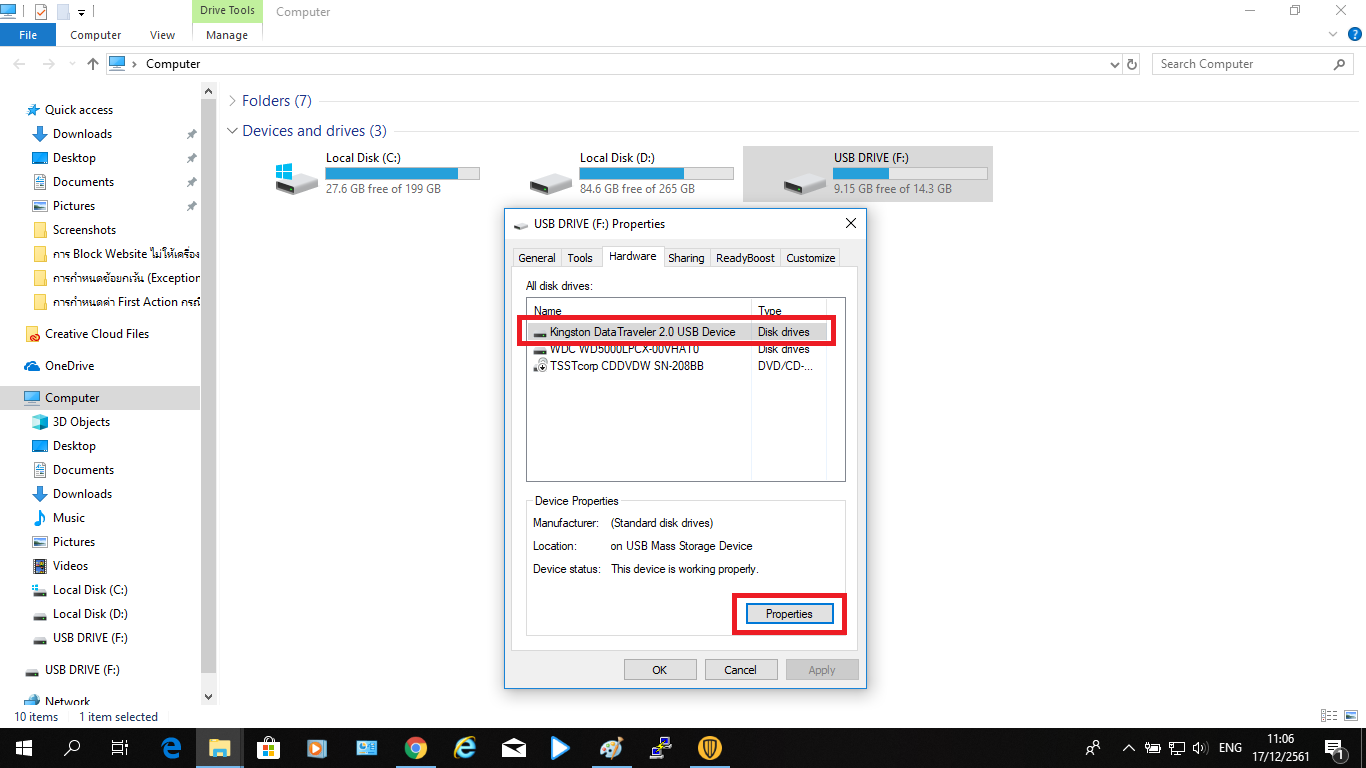Collapse the Devices and drives group
Image resolution: width=1366 pixels, height=768 pixels.
coord(233,131)
